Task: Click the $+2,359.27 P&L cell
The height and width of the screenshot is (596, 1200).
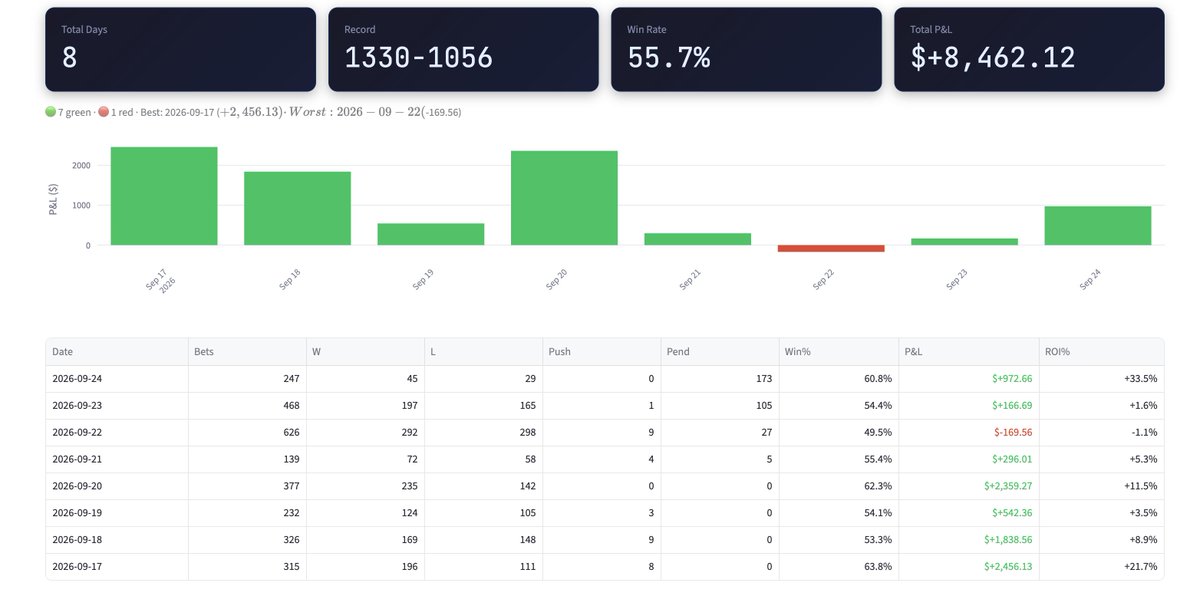Action: [x=969, y=486]
